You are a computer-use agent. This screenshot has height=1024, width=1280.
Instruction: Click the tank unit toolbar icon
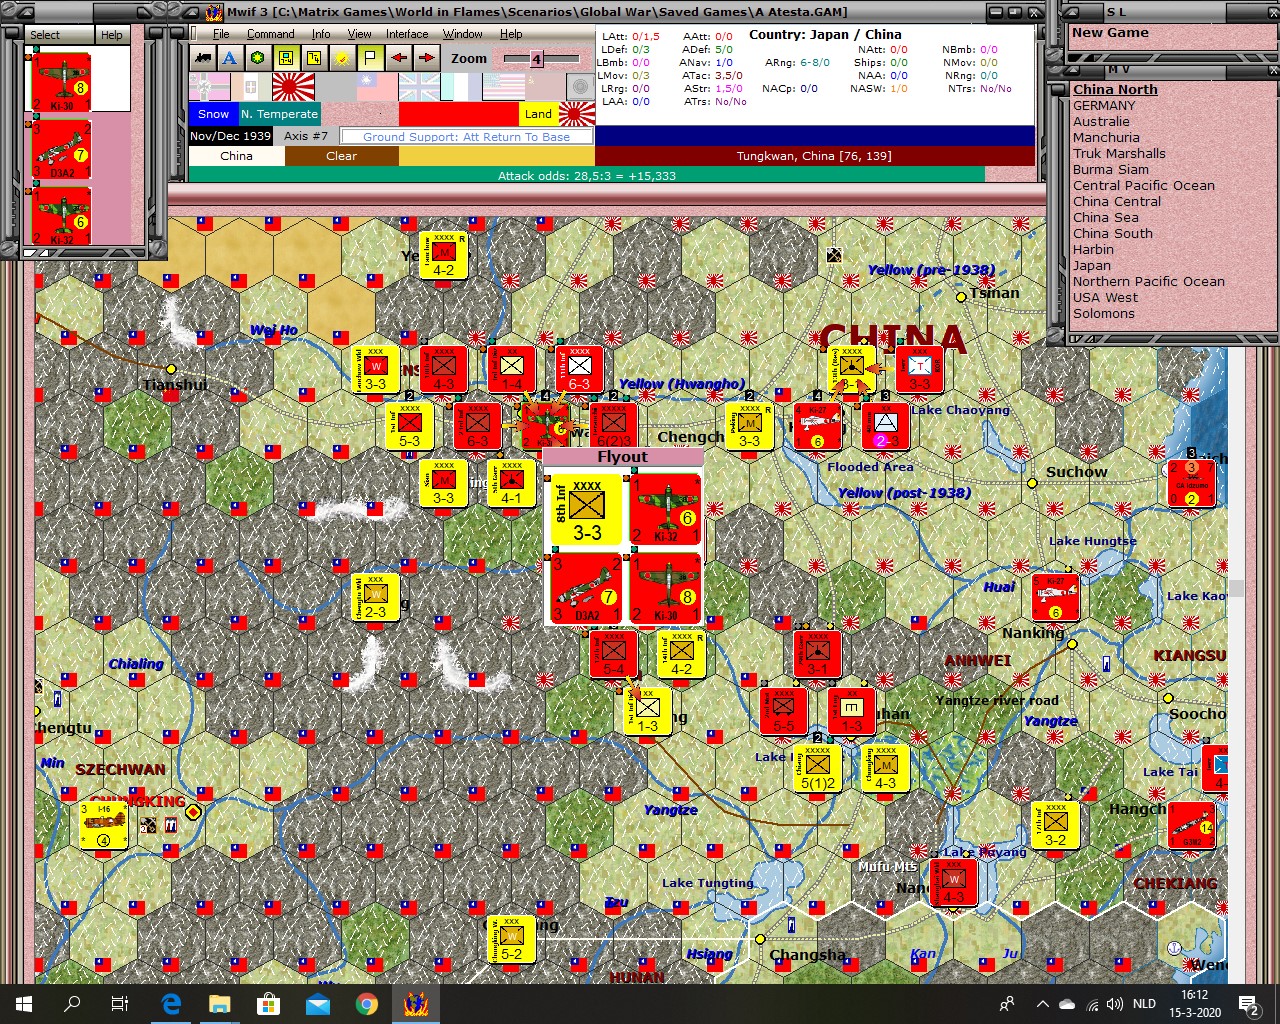[x=204, y=58]
